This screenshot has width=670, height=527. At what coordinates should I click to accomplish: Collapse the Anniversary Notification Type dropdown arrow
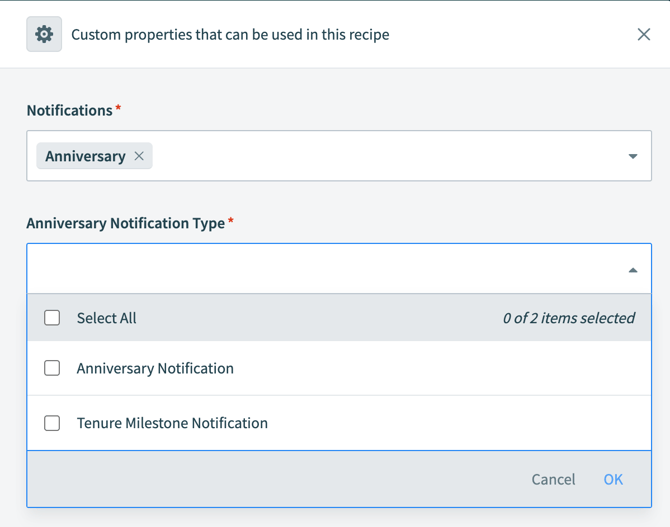632,270
